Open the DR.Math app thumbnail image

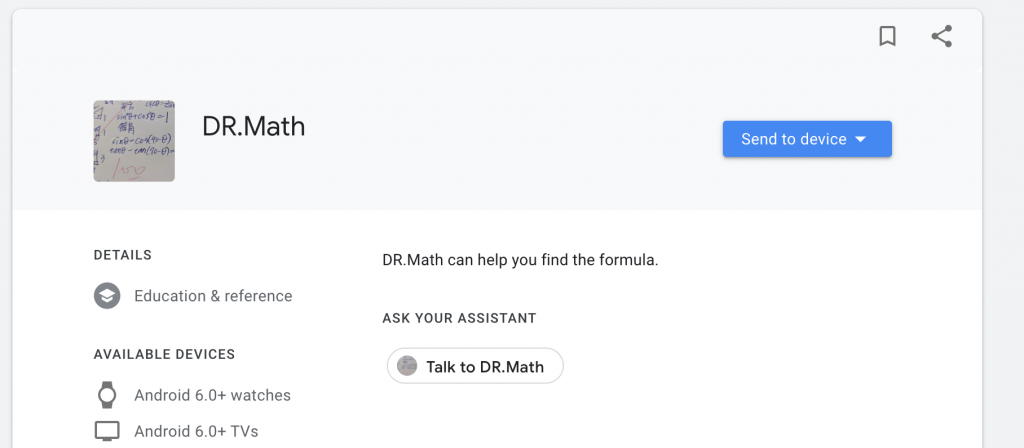tap(134, 141)
